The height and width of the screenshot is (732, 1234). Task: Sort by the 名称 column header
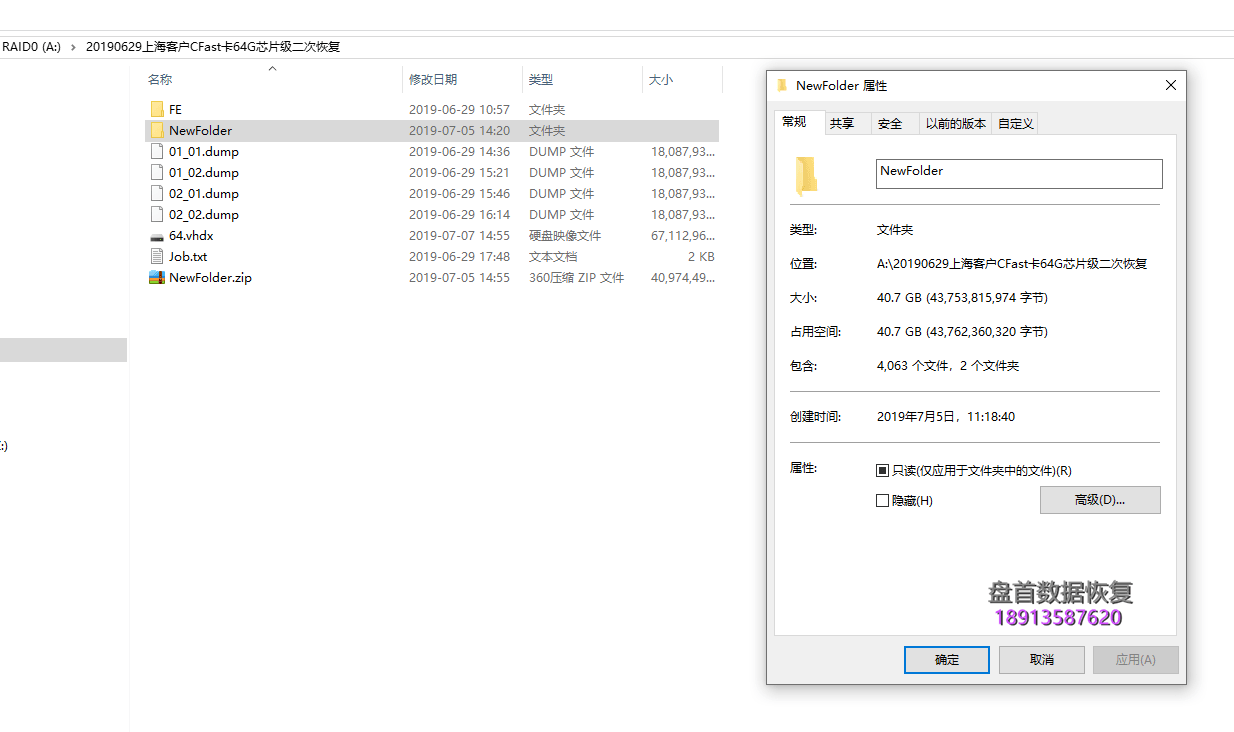pos(160,79)
